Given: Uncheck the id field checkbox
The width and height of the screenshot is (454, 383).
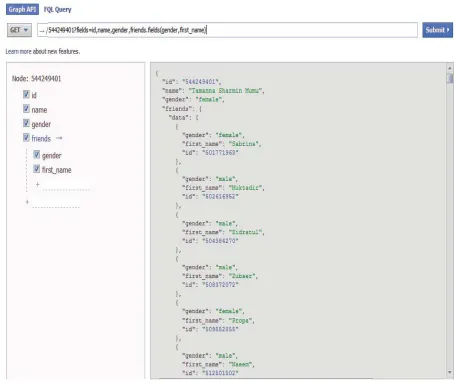Looking at the screenshot, I should coord(26,95).
